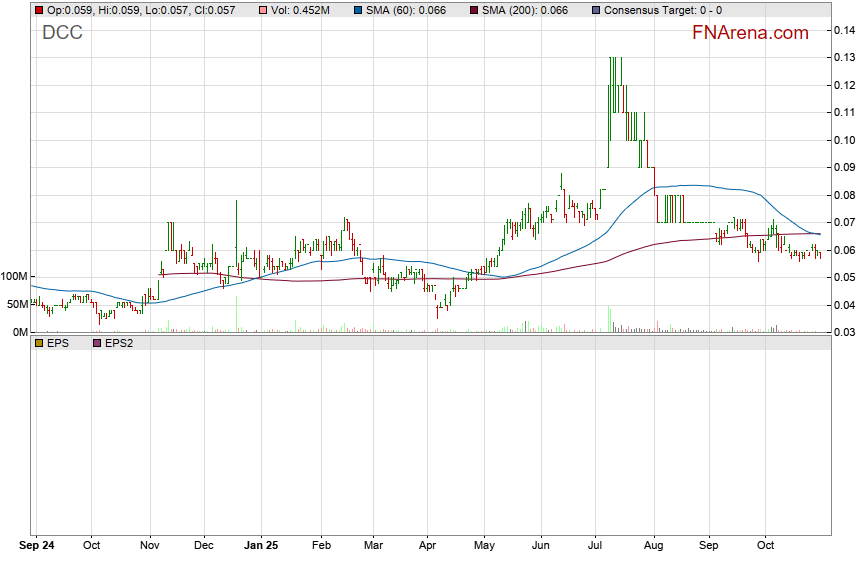Click the red OHLC price legend swatch
The image size is (859, 566).
point(39,10)
